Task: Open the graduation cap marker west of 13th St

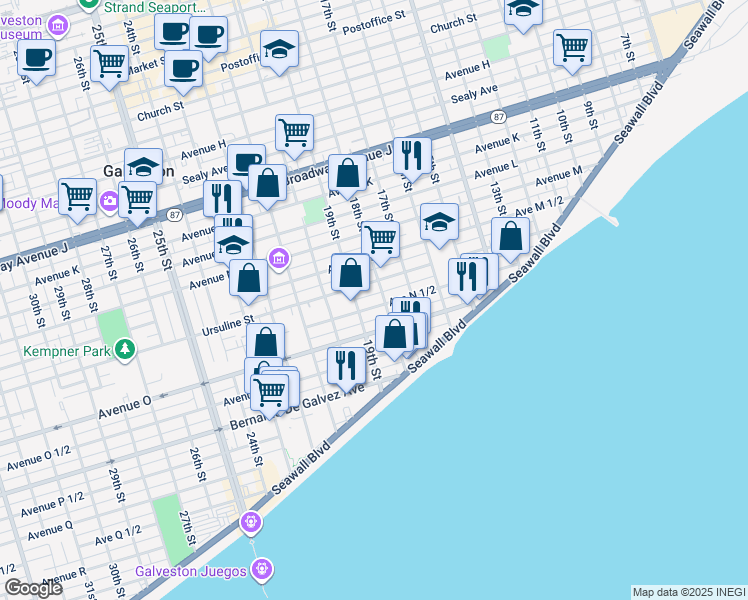Action: [439, 223]
